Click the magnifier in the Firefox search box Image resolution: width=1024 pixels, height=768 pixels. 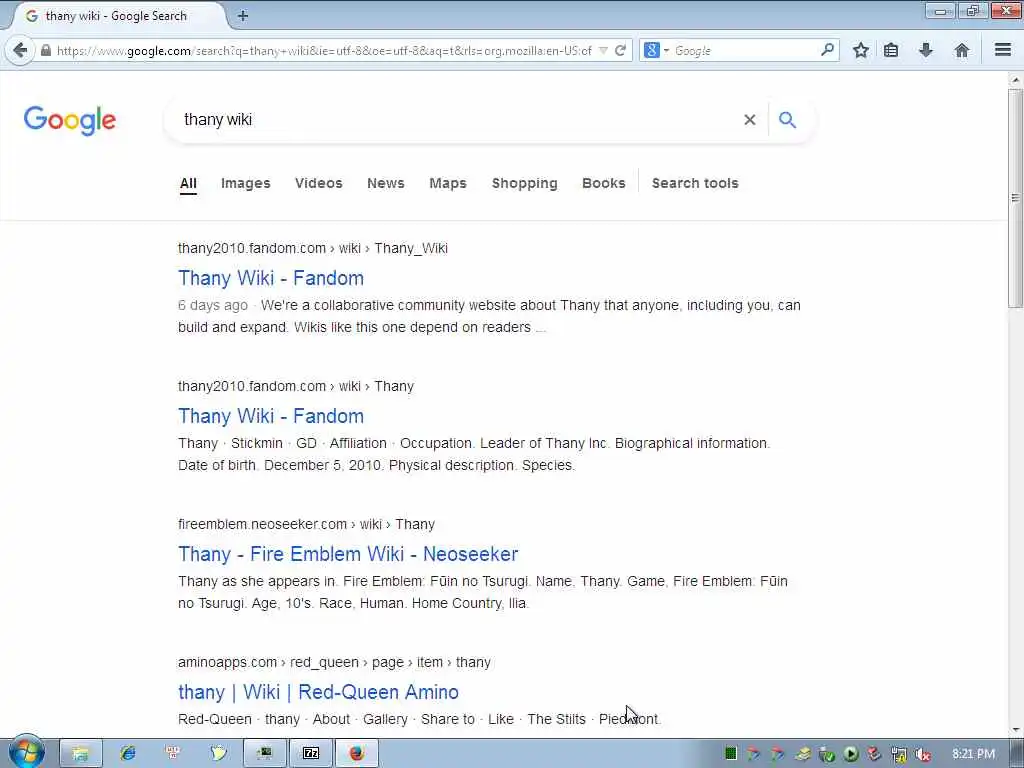827,50
